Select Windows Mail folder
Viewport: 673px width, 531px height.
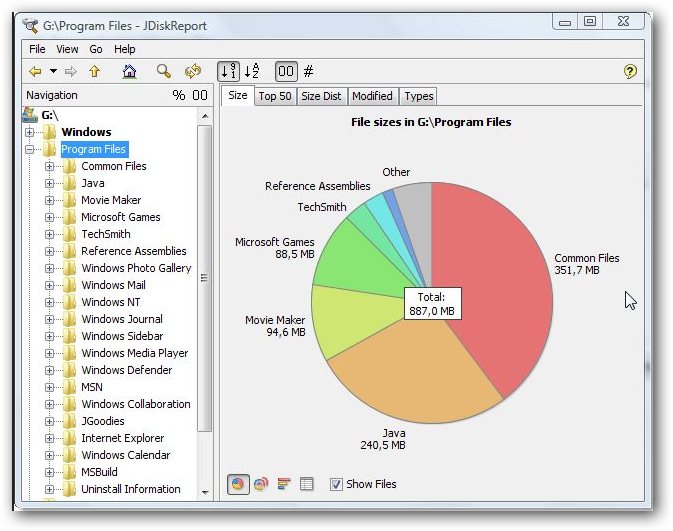[113, 285]
